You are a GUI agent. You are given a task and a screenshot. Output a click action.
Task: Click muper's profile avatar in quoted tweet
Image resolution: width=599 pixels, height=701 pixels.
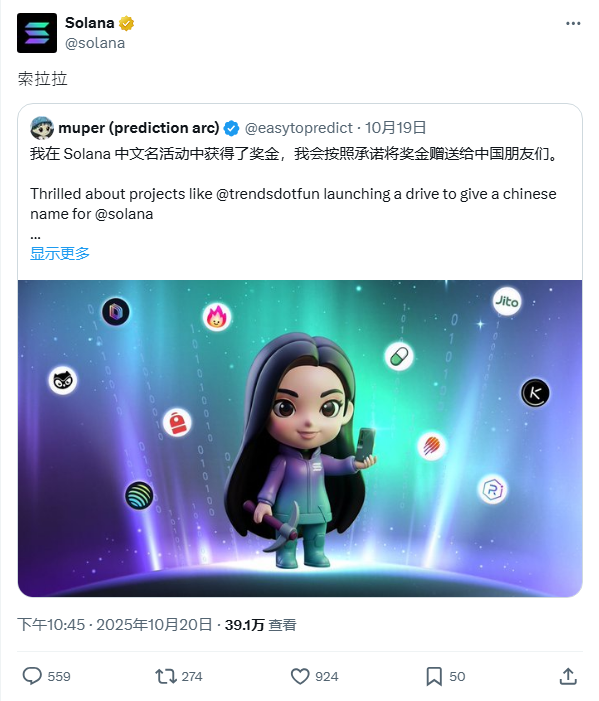(42, 128)
